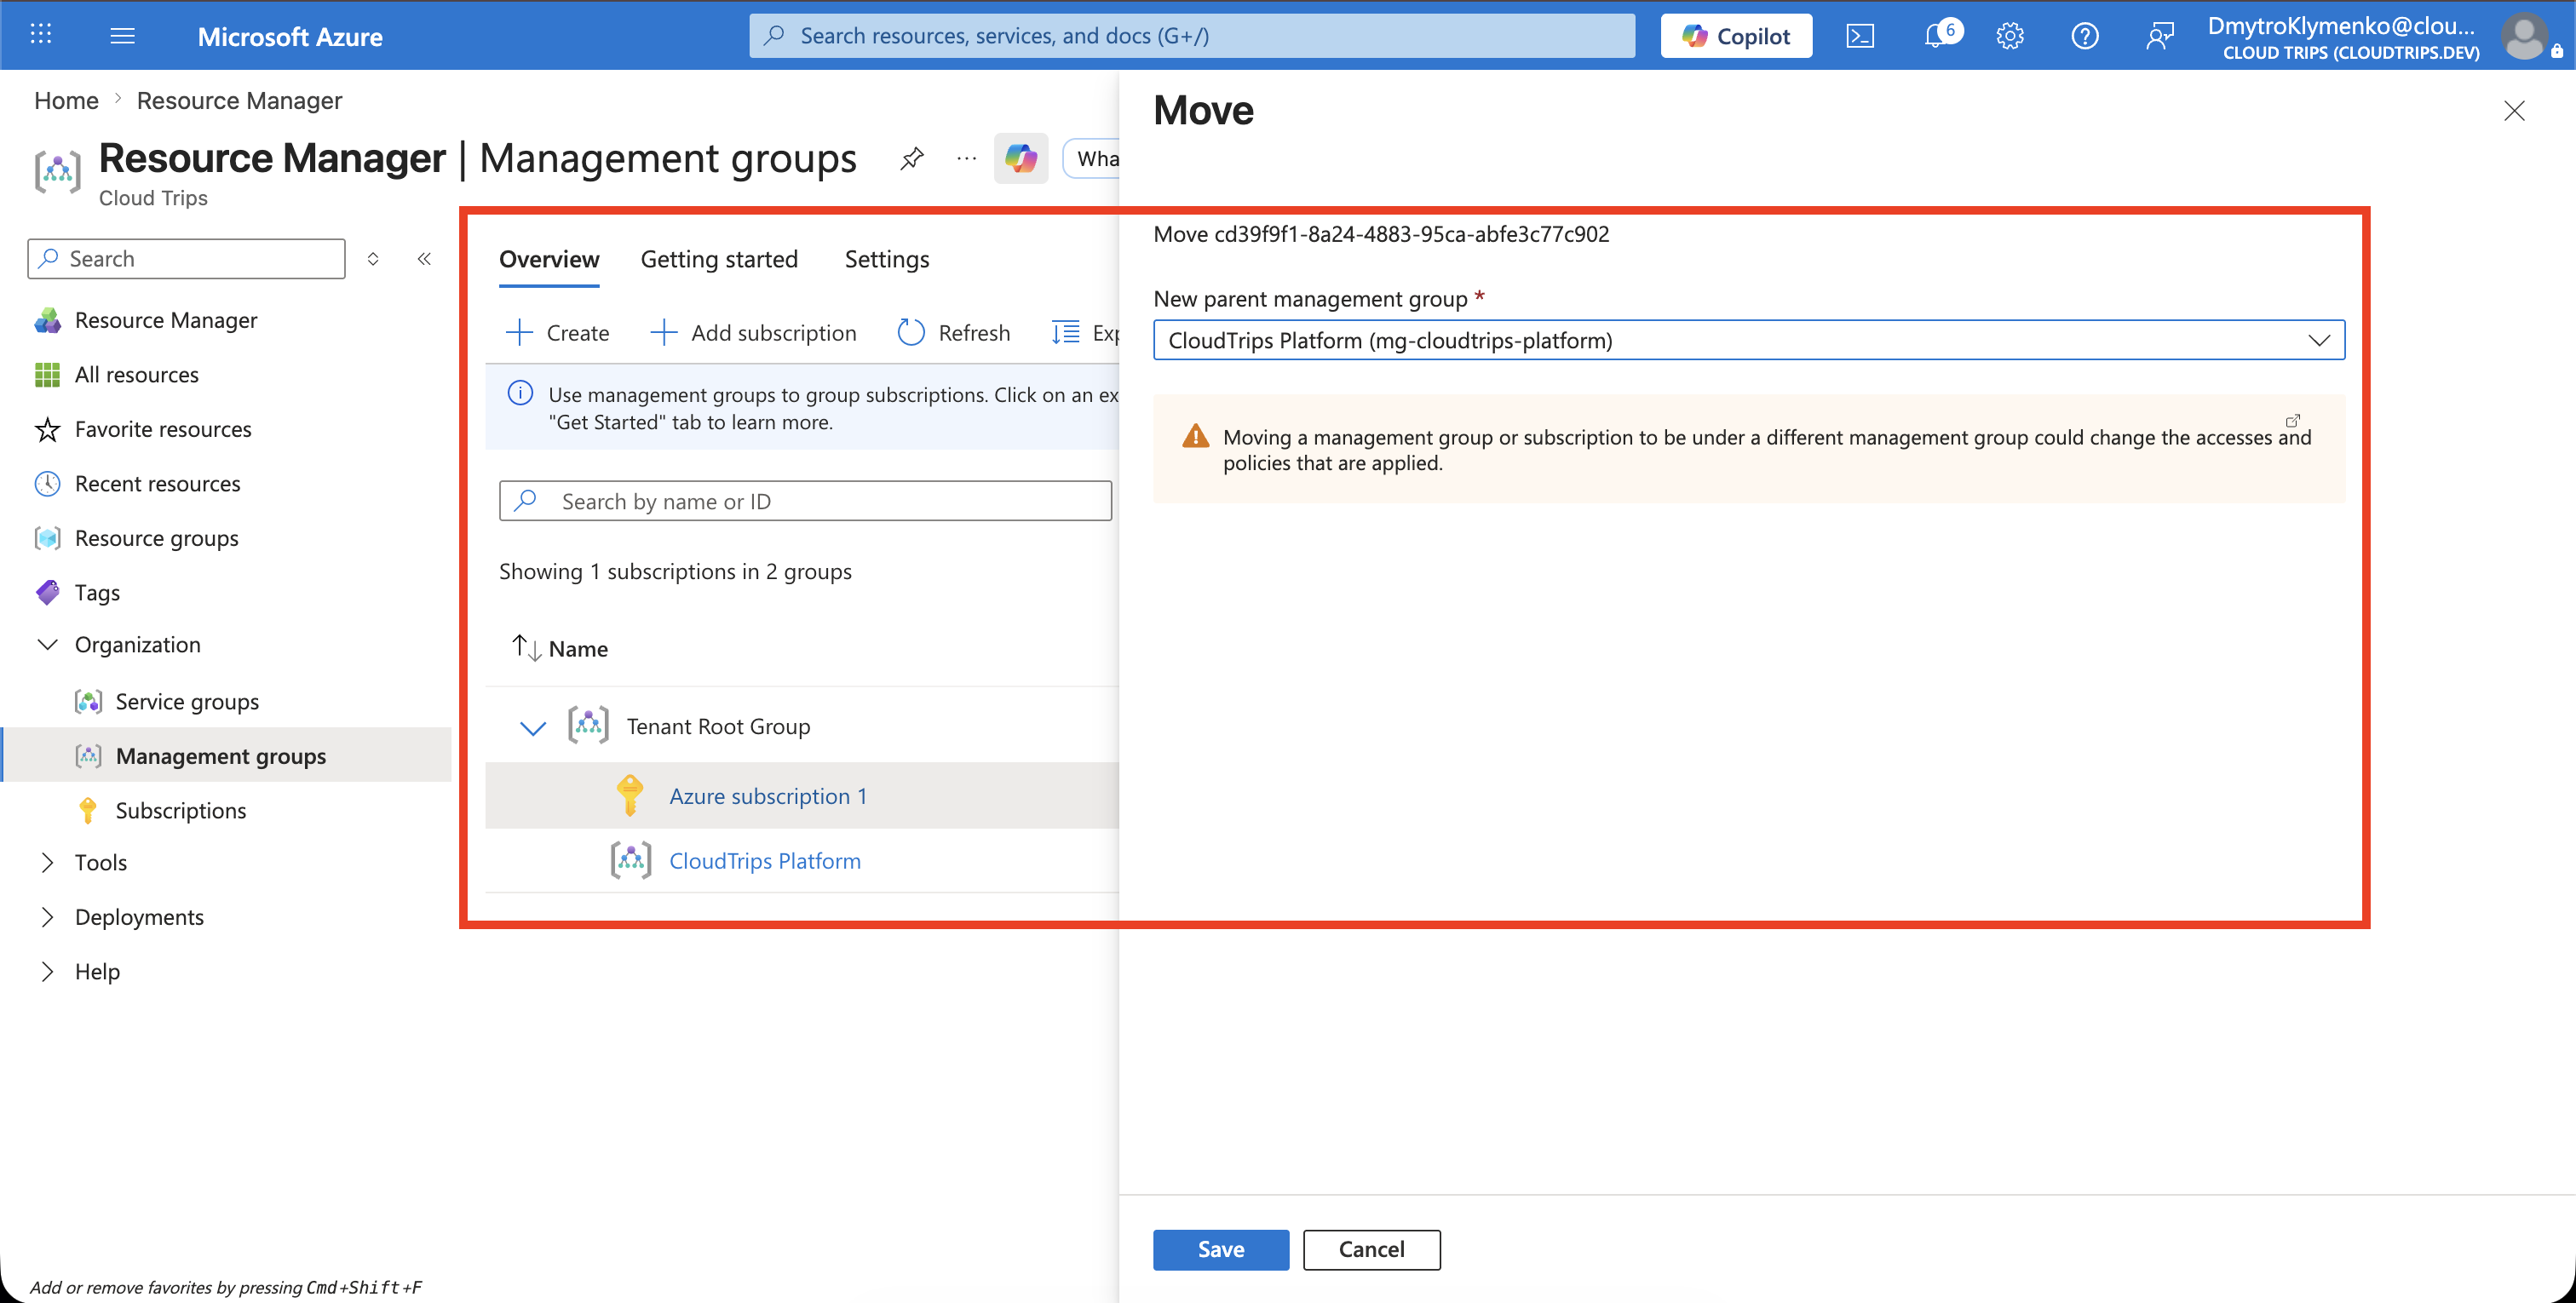Viewport: 2576px width, 1303px height.
Task: Open Tags in sidebar
Action: click(x=97, y=593)
